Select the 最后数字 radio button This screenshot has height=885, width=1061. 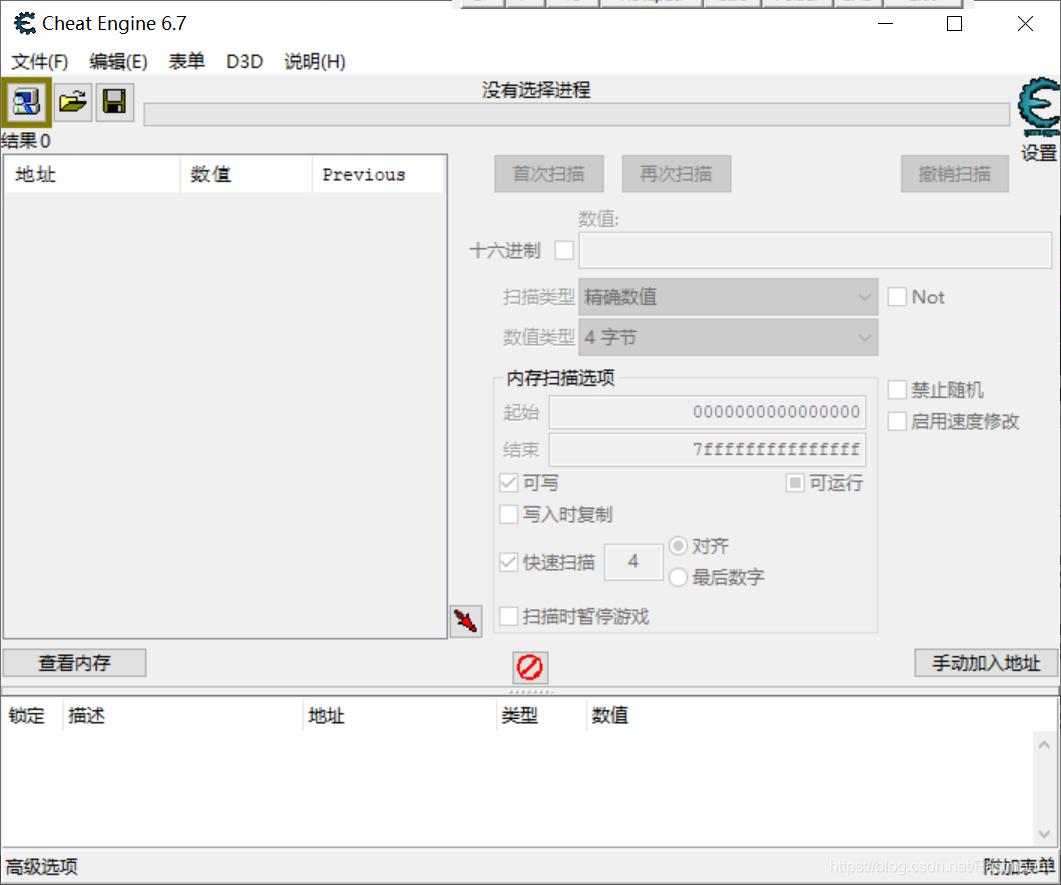(x=678, y=577)
